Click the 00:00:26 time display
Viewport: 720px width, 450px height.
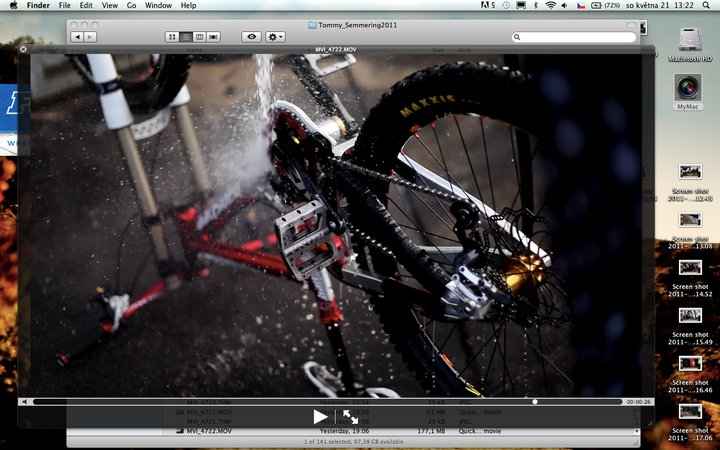pos(637,402)
